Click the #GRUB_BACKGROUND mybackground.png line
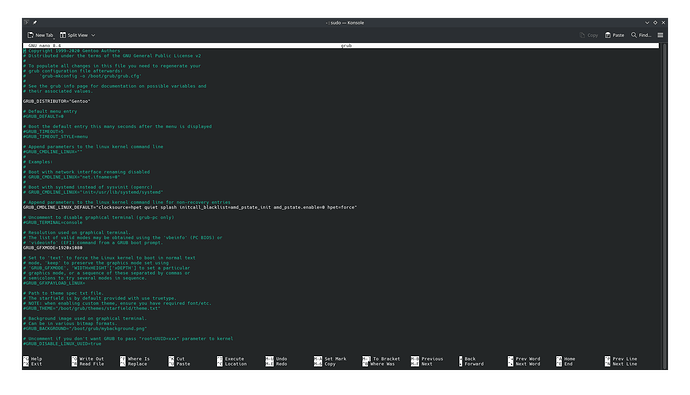This screenshot has height=395, width=690. tap(85, 329)
